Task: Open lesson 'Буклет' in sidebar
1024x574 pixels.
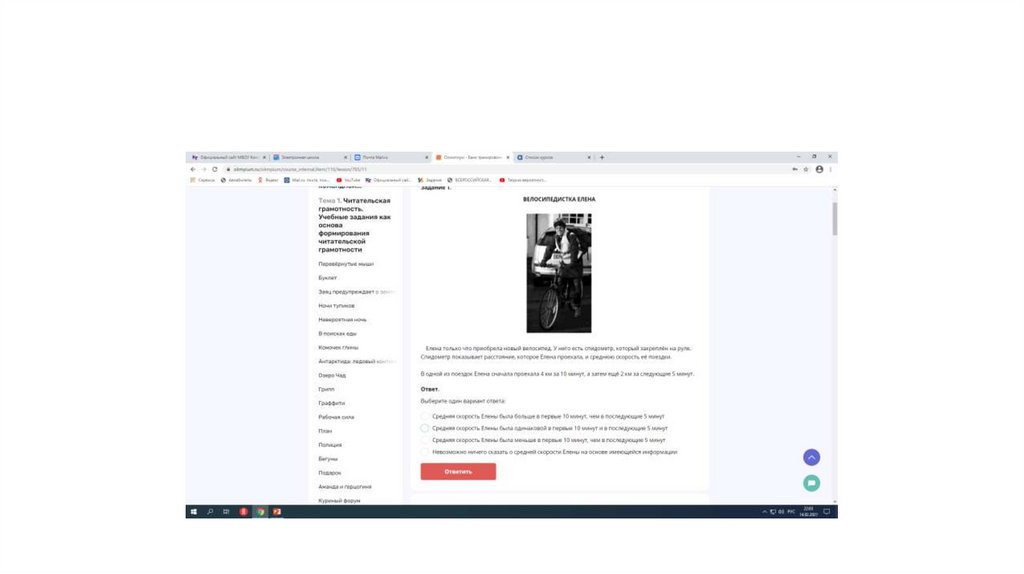Action: [x=327, y=278]
